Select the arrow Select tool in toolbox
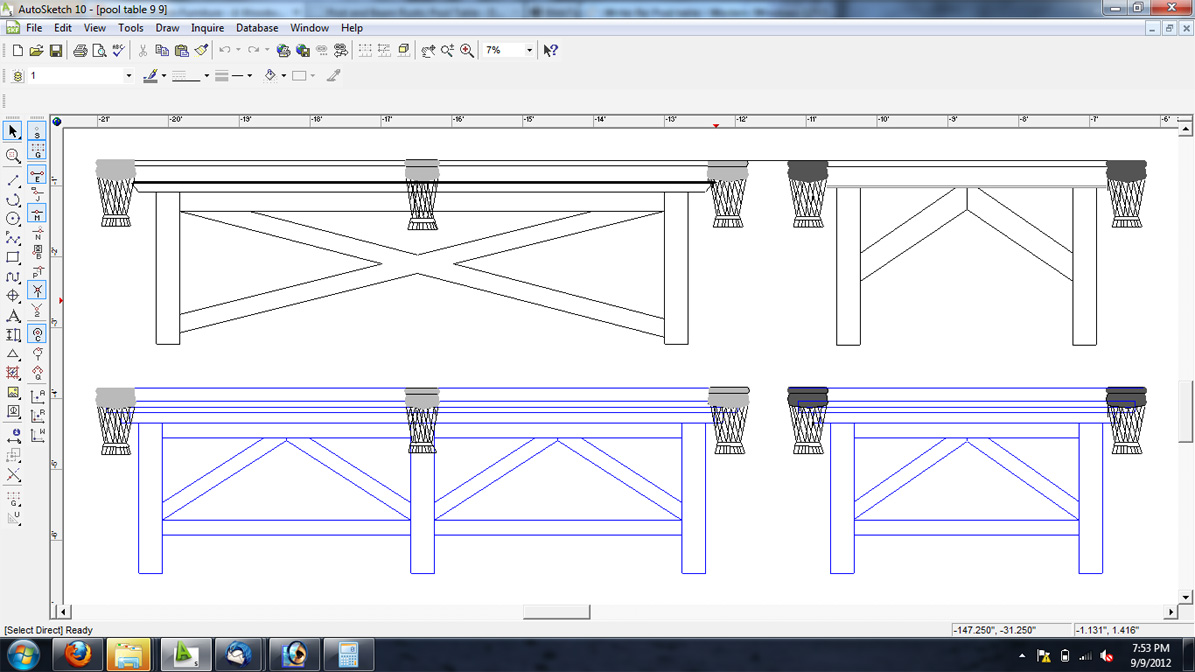Image resolution: width=1195 pixels, height=672 pixels. (x=13, y=132)
